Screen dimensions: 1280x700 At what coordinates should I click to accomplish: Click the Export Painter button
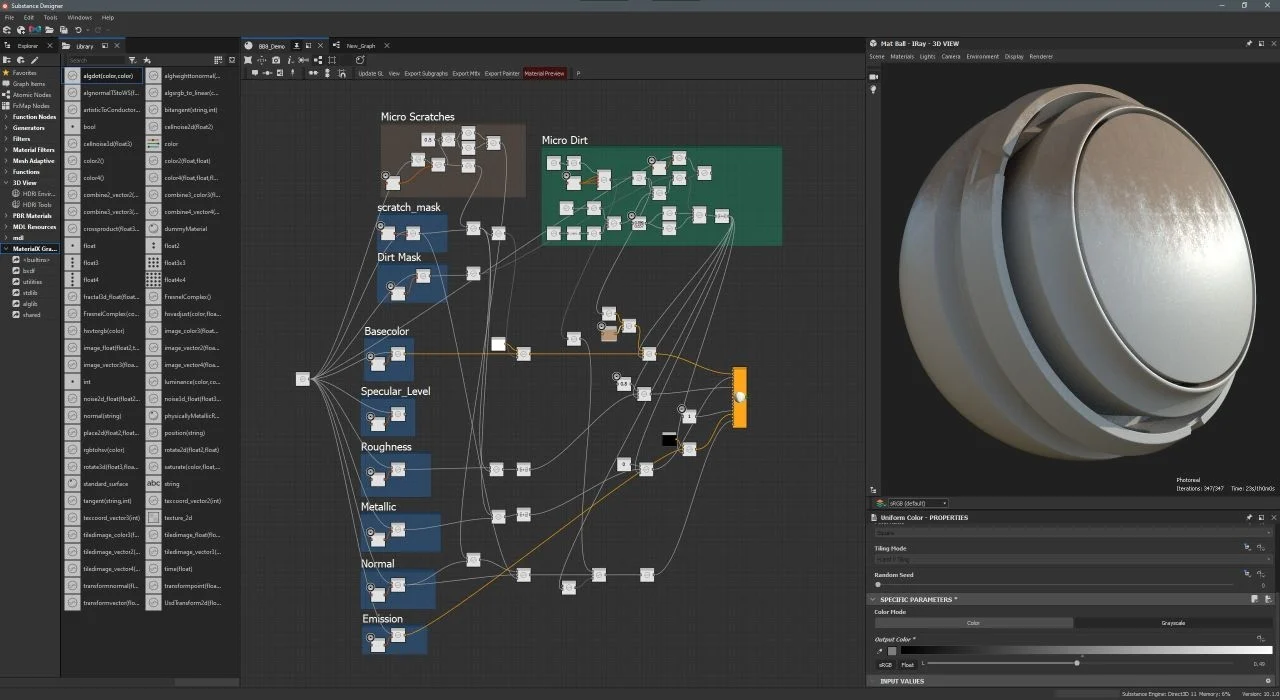pyautogui.click(x=501, y=73)
